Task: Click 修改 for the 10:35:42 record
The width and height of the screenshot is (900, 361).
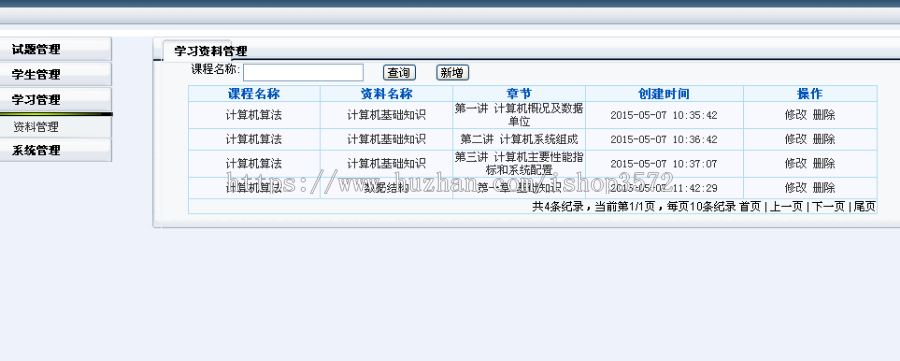Action: click(796, 115)
